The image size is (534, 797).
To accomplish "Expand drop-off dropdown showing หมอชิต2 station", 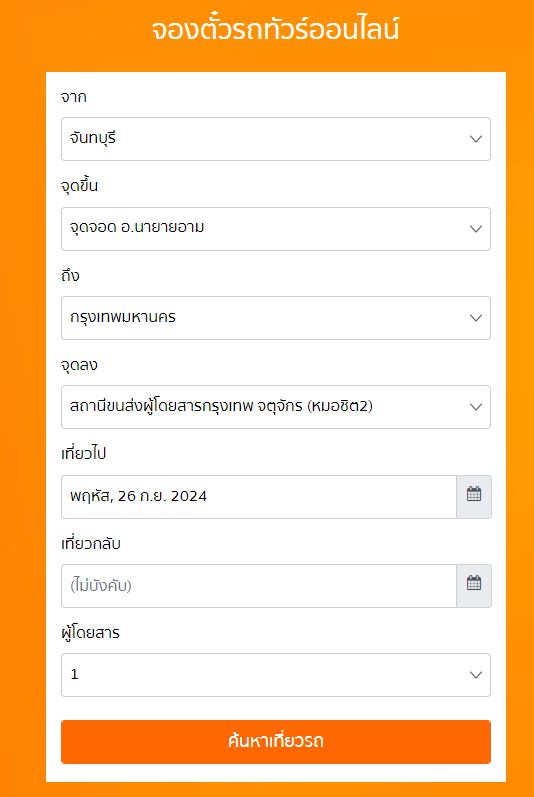I will point(276,407).
